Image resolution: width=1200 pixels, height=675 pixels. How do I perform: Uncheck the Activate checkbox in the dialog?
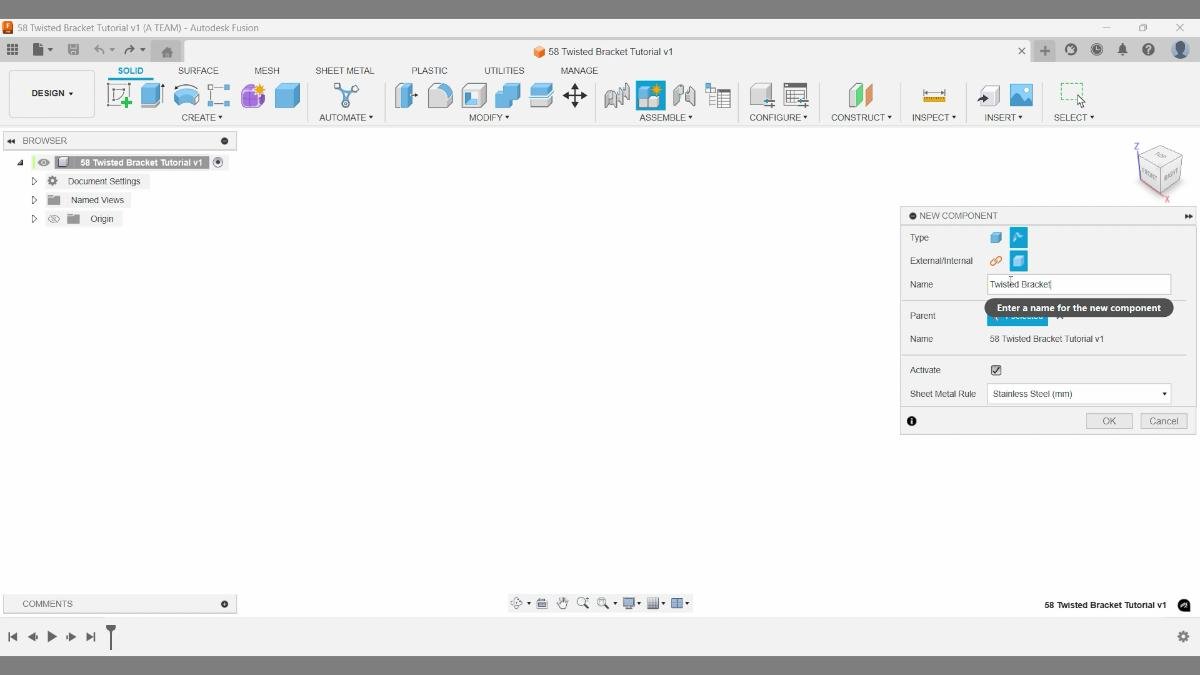996,370
